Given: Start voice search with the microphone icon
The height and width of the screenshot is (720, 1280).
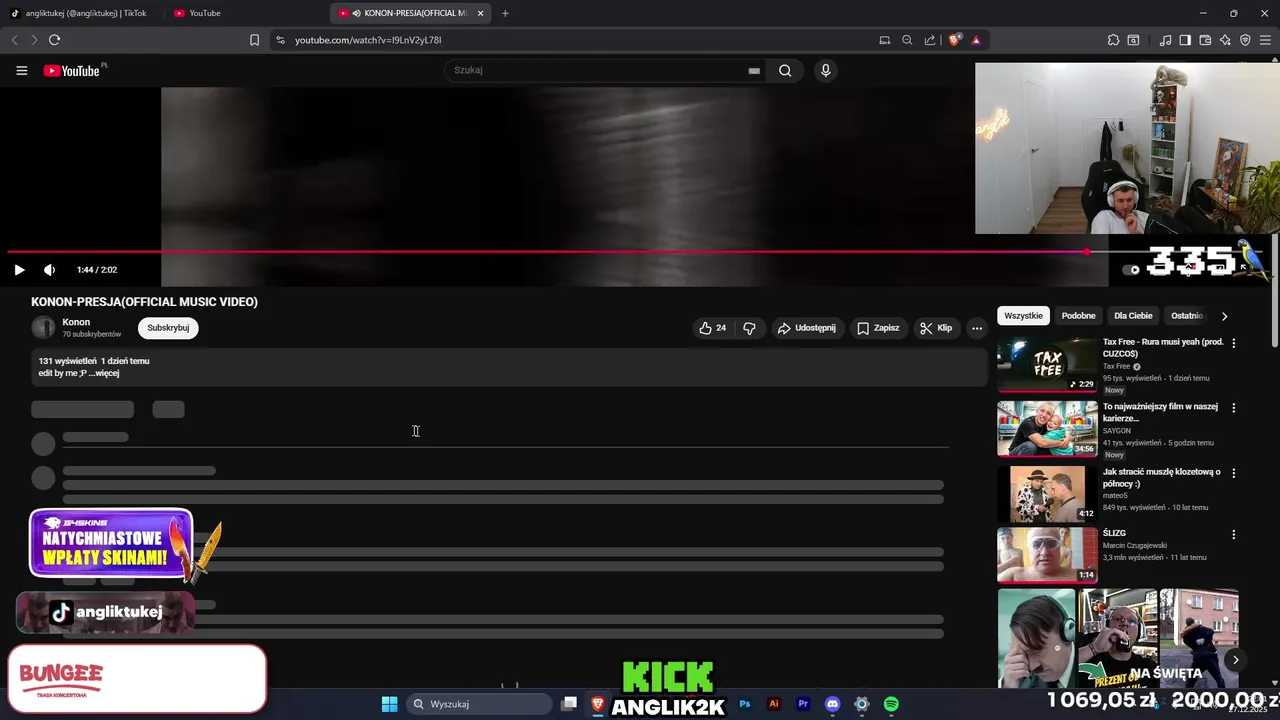Looking at the screenshot, I should [825, 71].
